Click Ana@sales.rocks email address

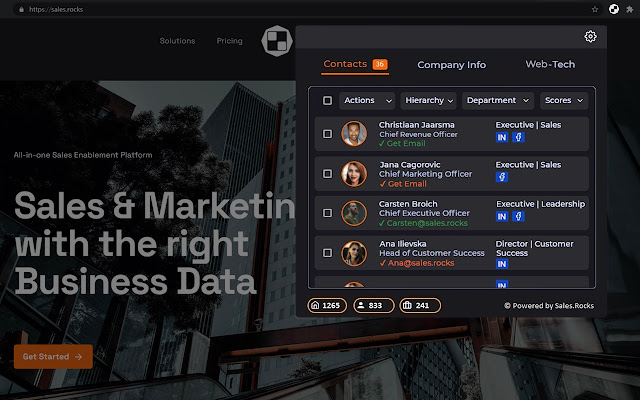[417, 263]
